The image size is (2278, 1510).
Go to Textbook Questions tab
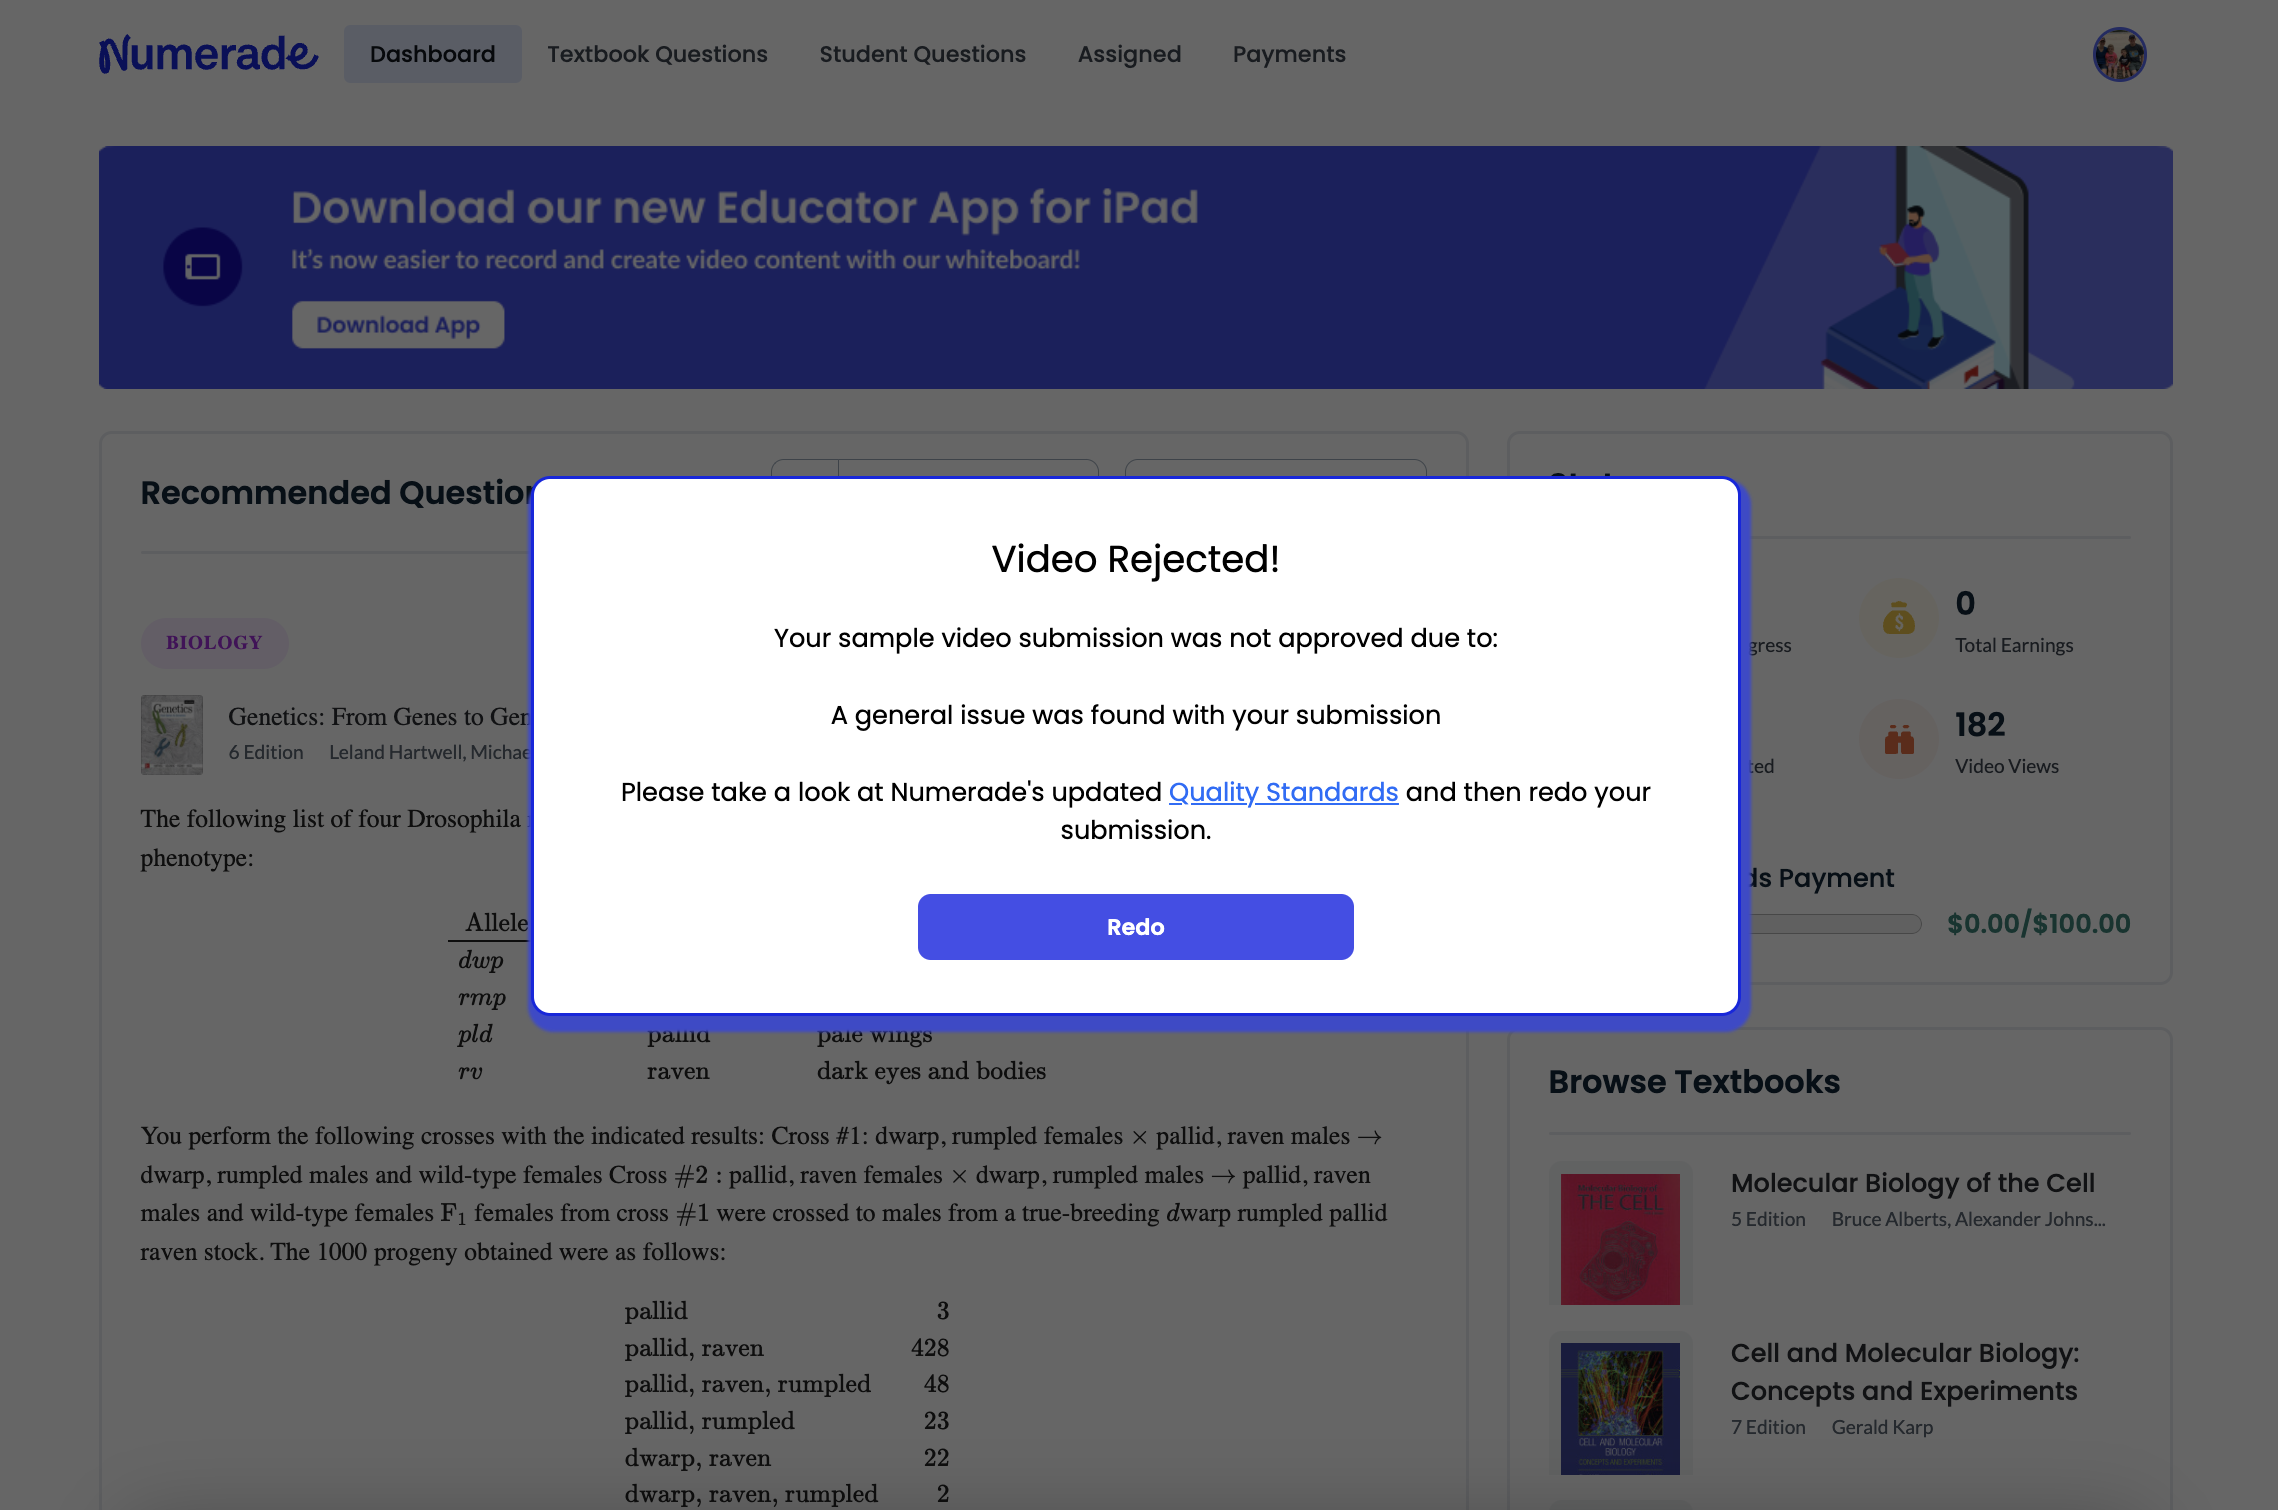click(x=657, y=54)
